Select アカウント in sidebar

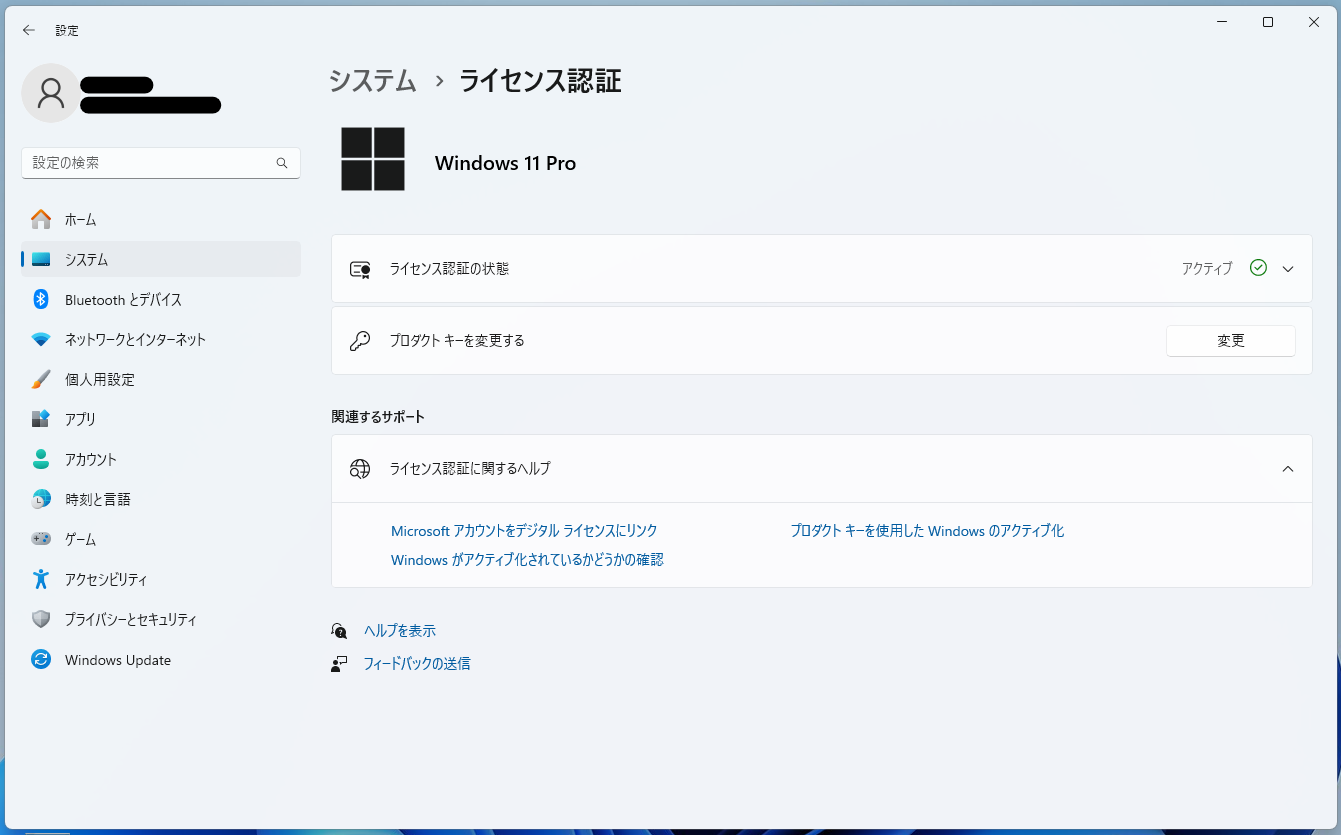pyautogui.click(x=161, y=459)
